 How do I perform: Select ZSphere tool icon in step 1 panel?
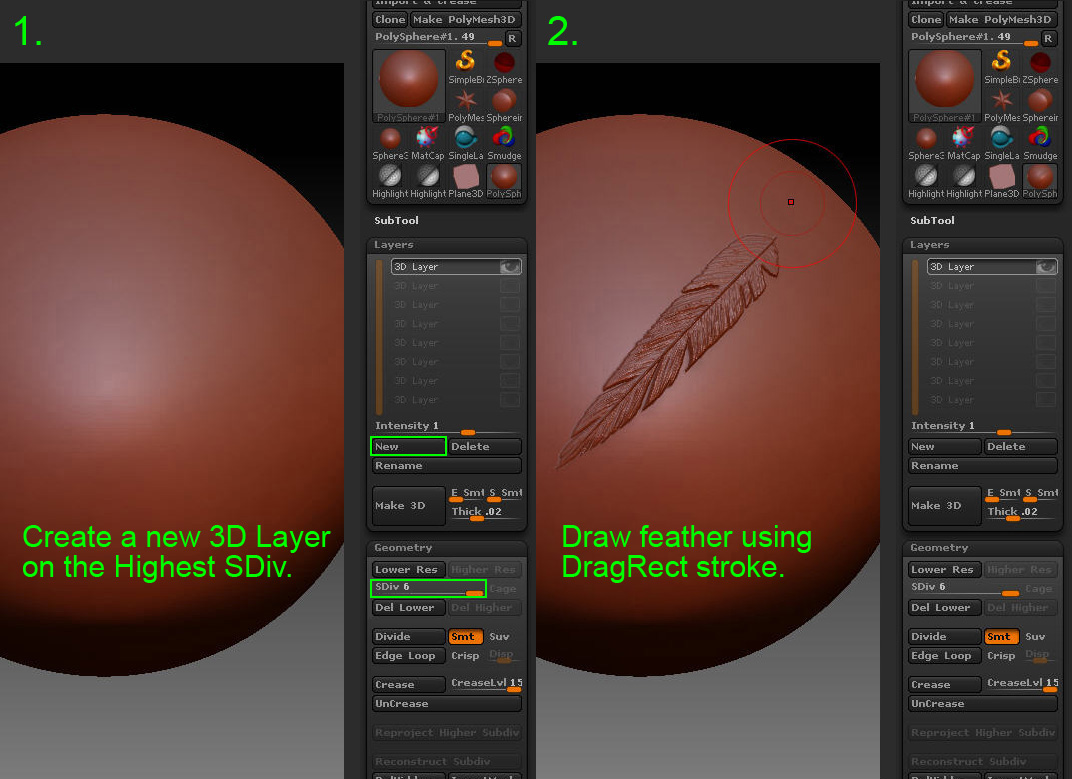click(505, 67)
